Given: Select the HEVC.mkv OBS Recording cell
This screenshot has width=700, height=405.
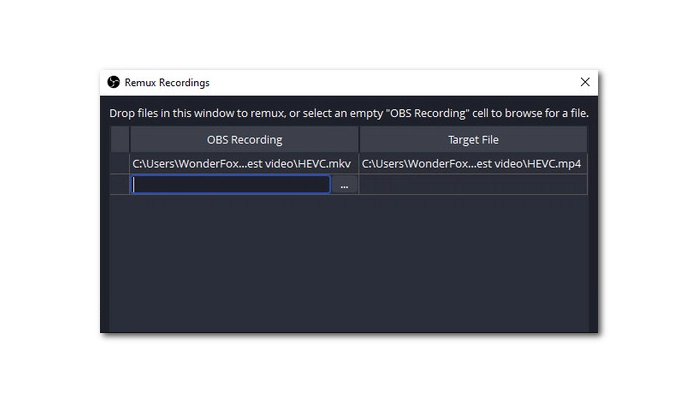Looking at the screenshot, I should tap(244, 163).
